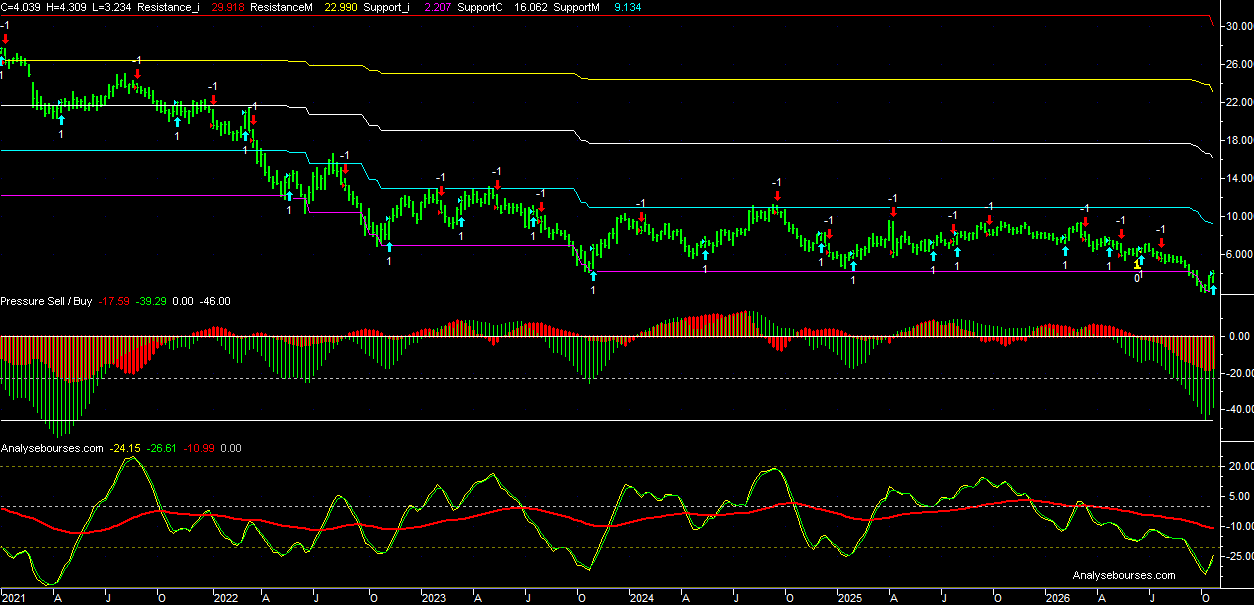1254x605 pixels.
Task: Click the yellow signal arrow labeled 0
Action: pos(1138,265)
